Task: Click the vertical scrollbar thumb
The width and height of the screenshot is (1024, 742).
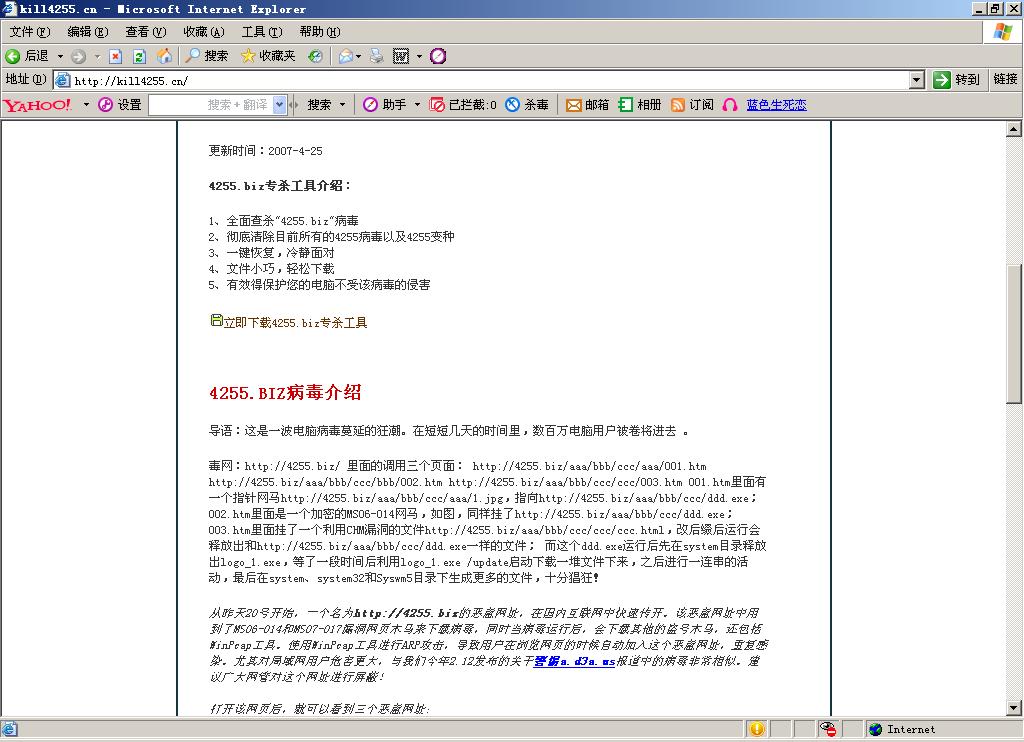Action: 1013,334
